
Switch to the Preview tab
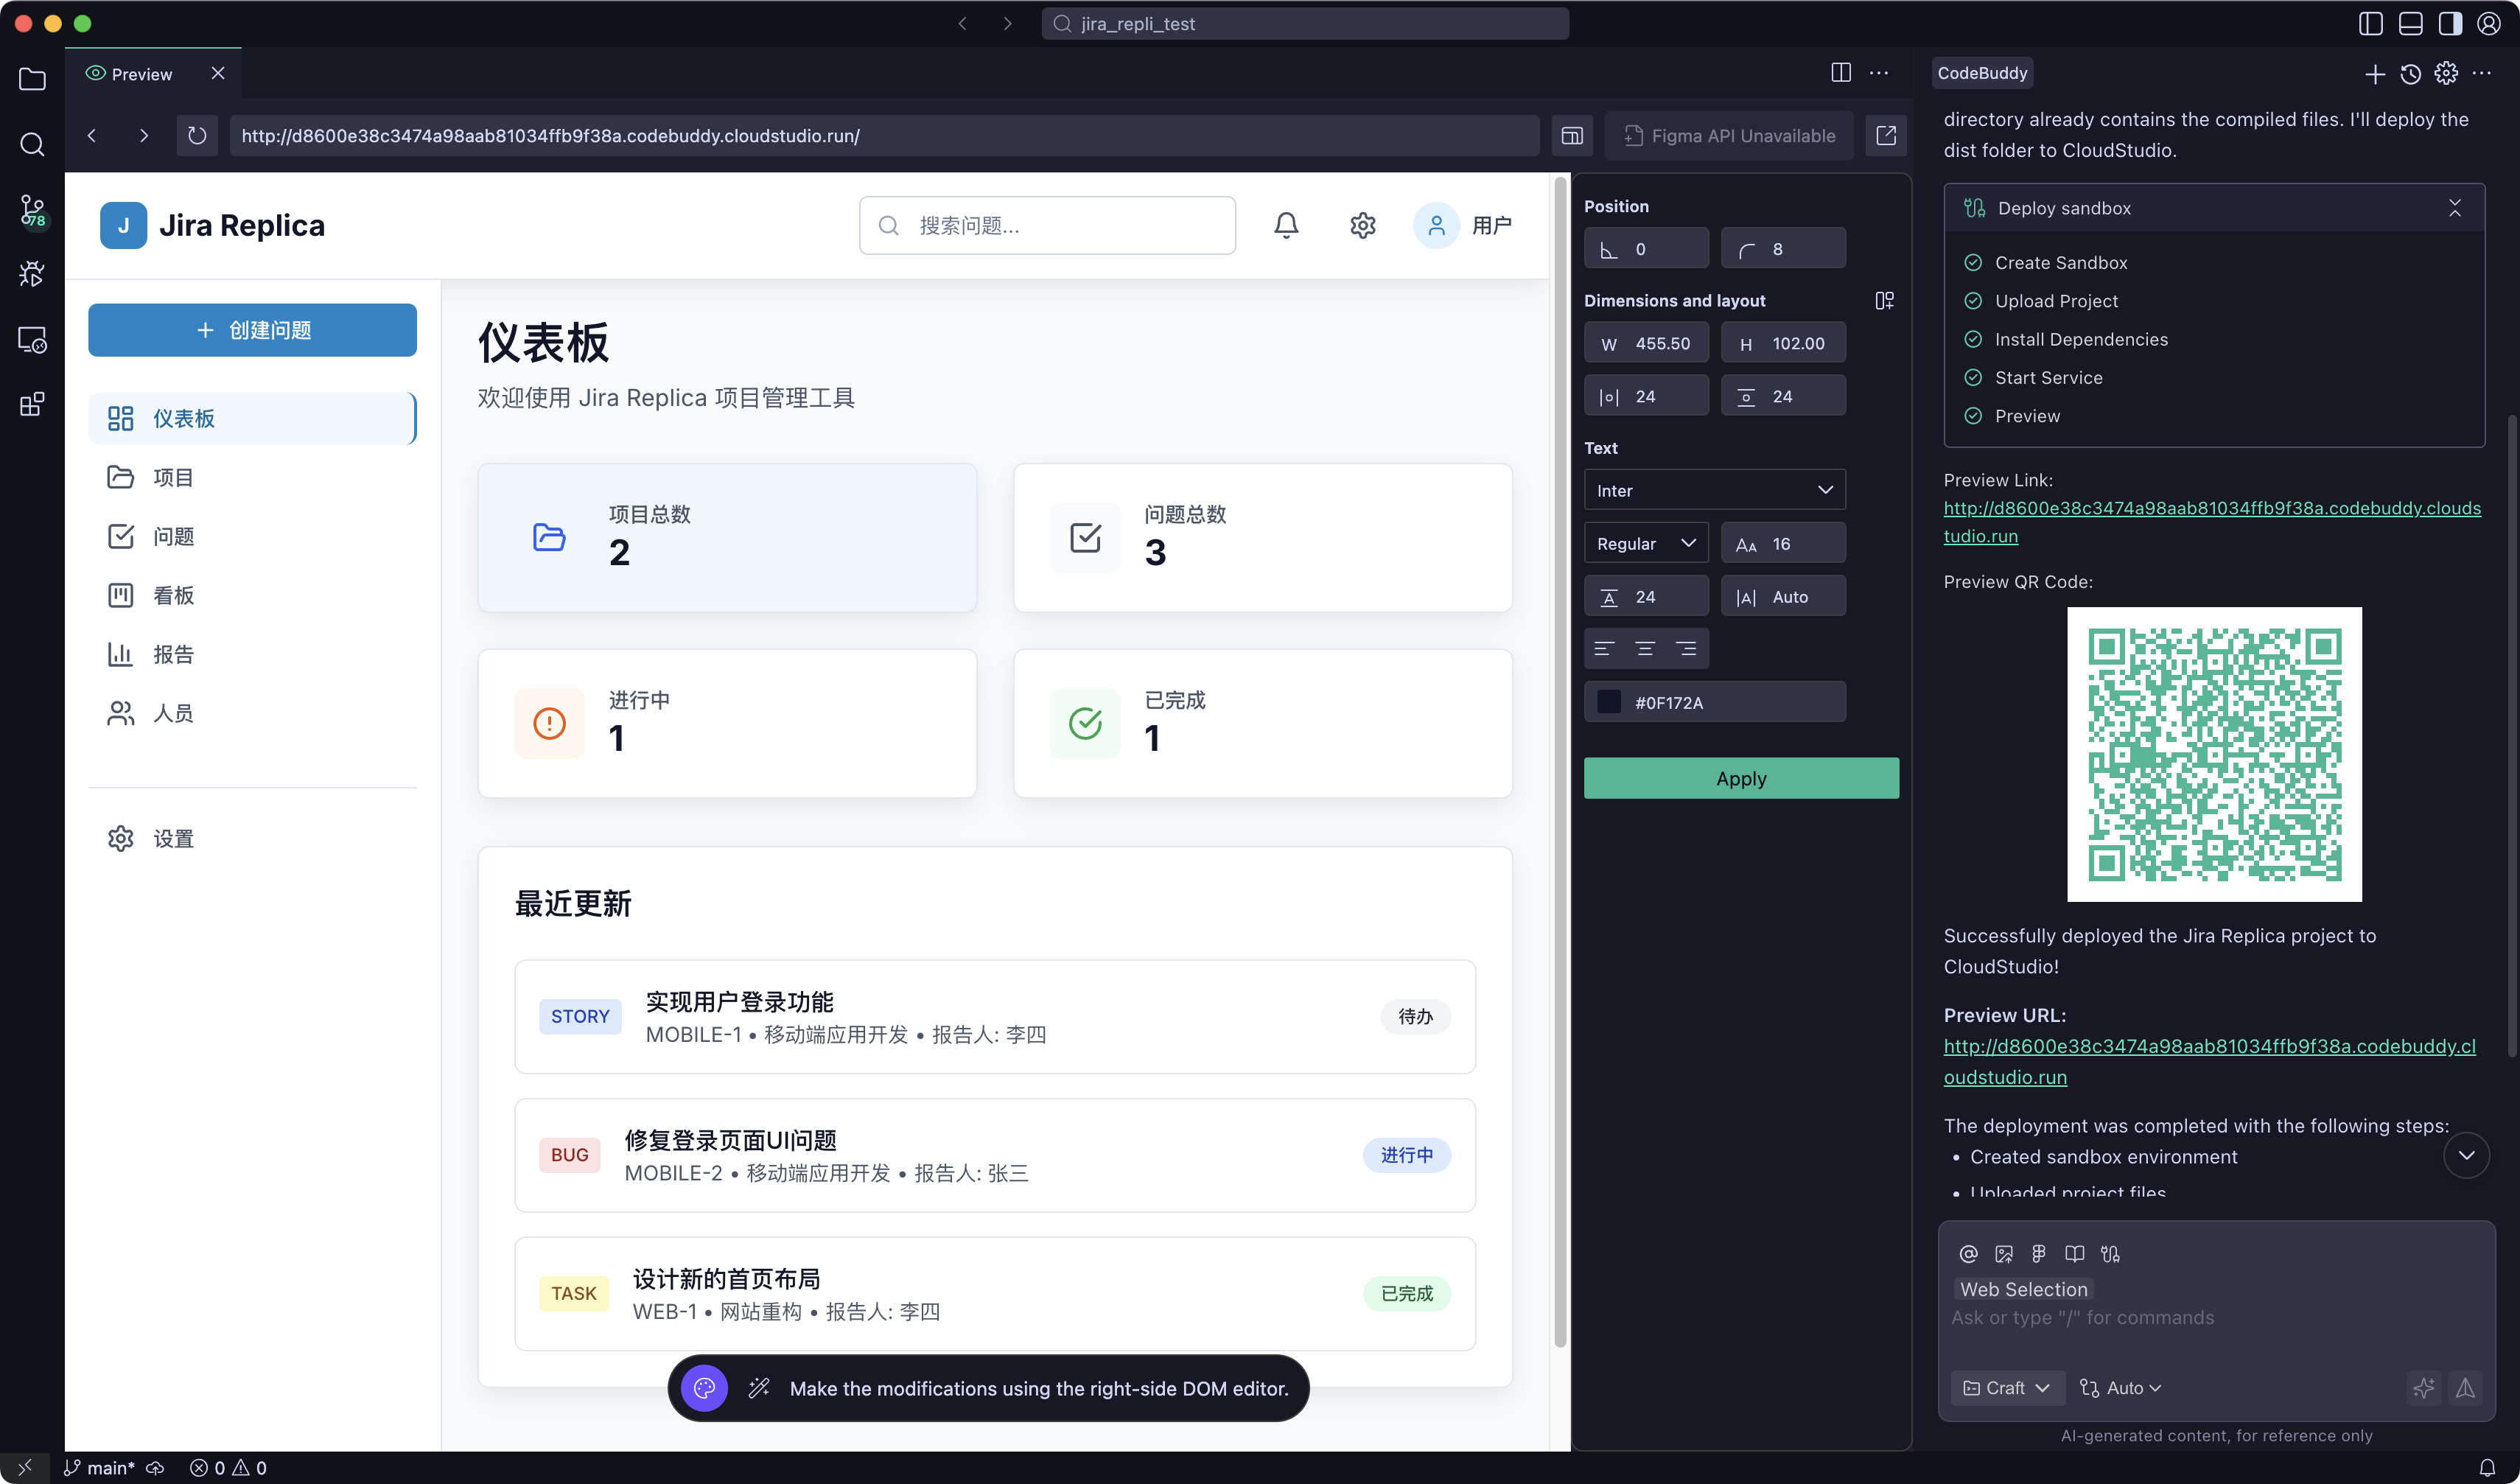(140, 73)
